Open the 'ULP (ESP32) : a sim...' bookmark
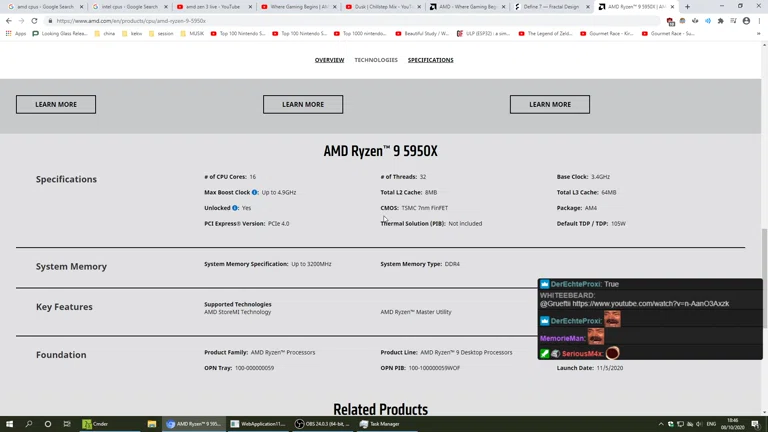This screenshot has height=432, width=768. click(483, 34)
